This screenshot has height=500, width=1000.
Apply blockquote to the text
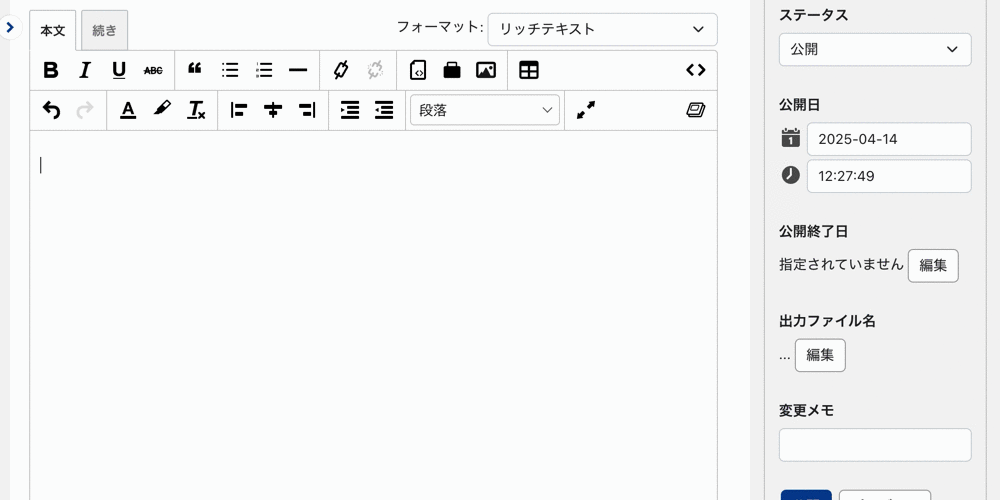click(x=195, y=70)
